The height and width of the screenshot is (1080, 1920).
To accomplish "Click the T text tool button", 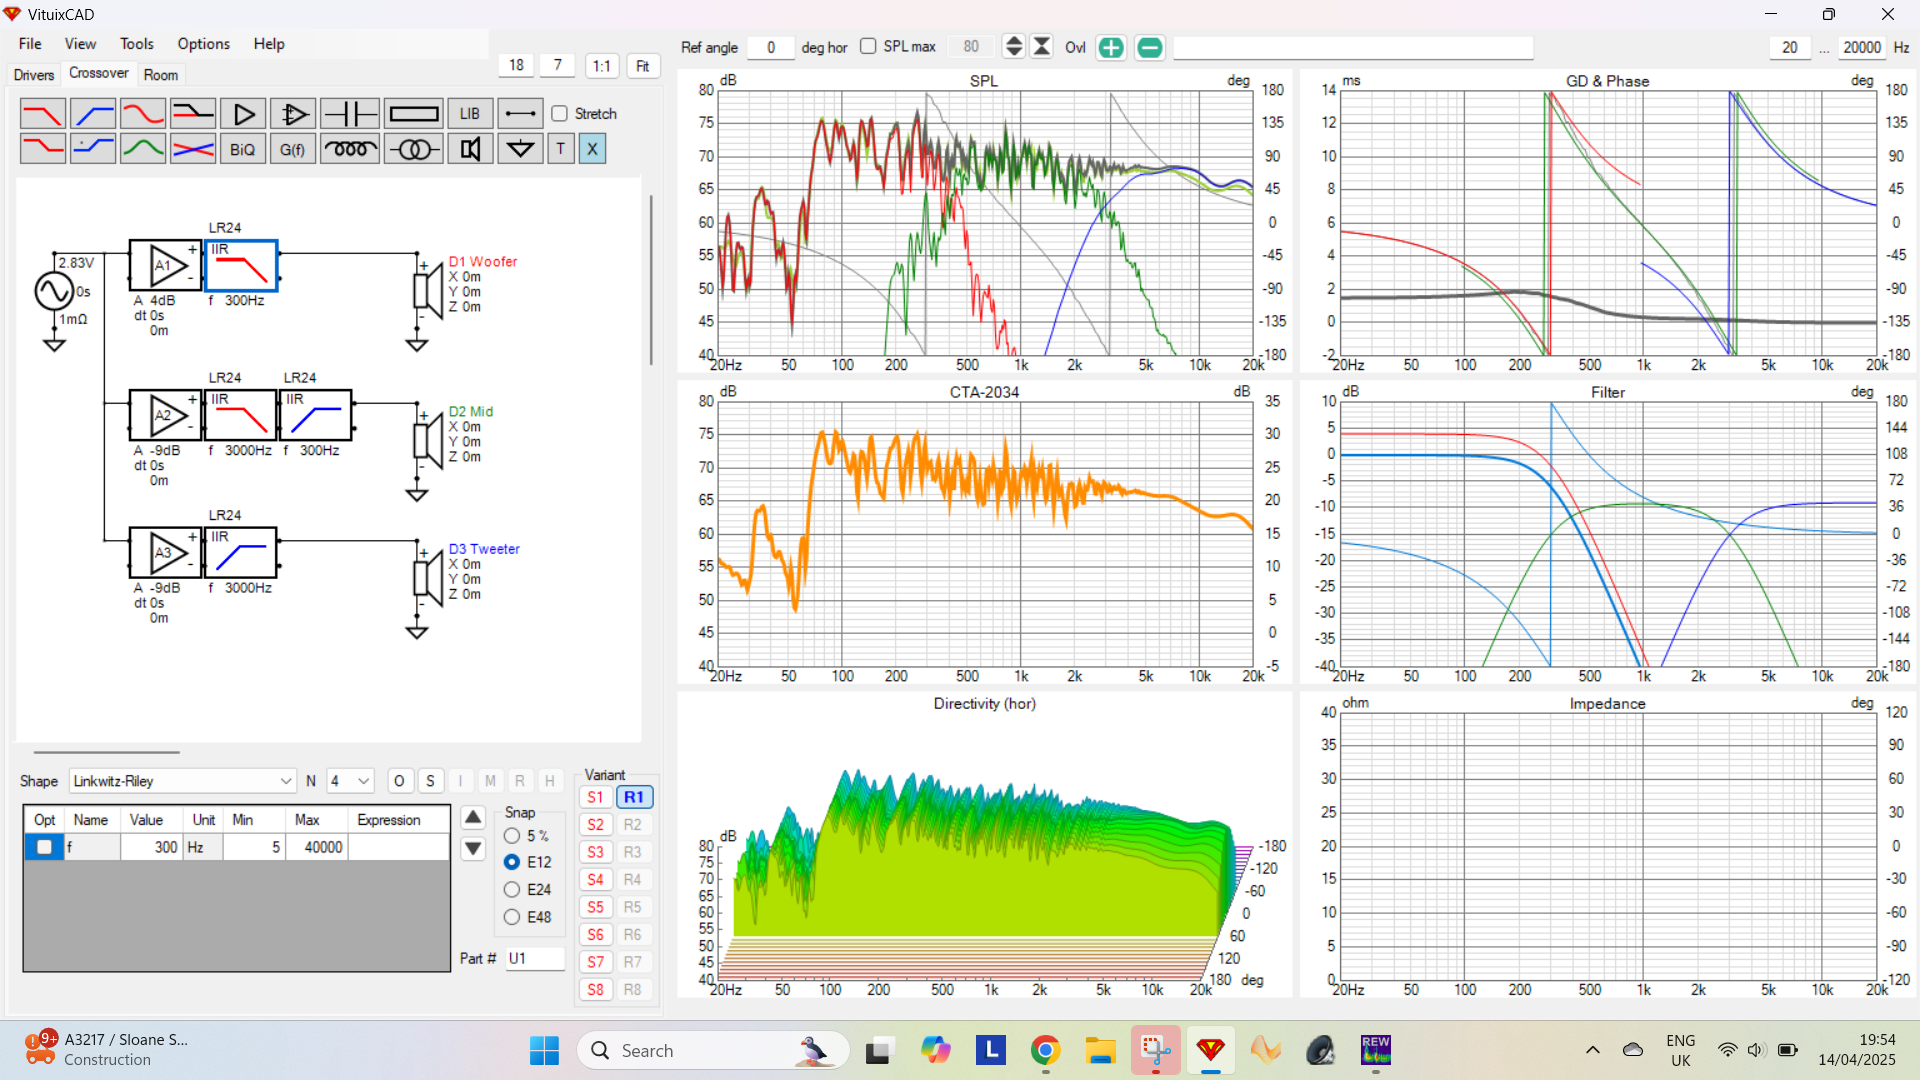I will (x=561, y=148).
